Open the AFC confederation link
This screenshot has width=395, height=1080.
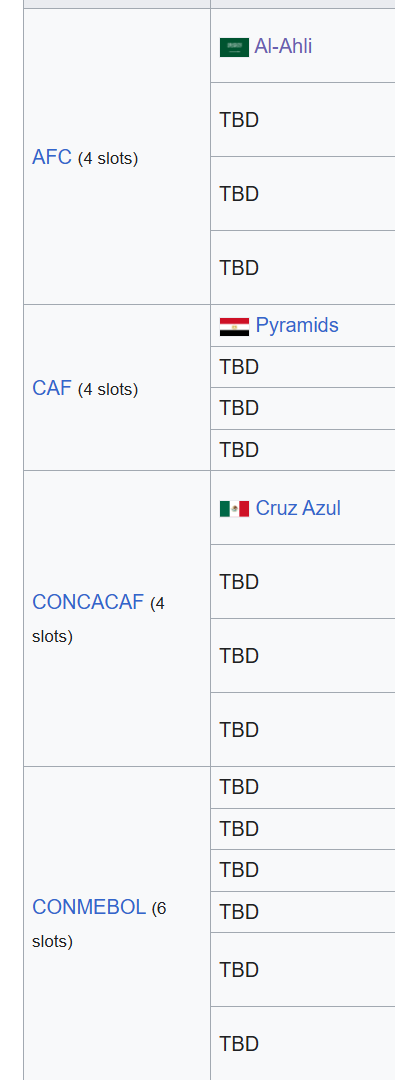pos(52,157)
